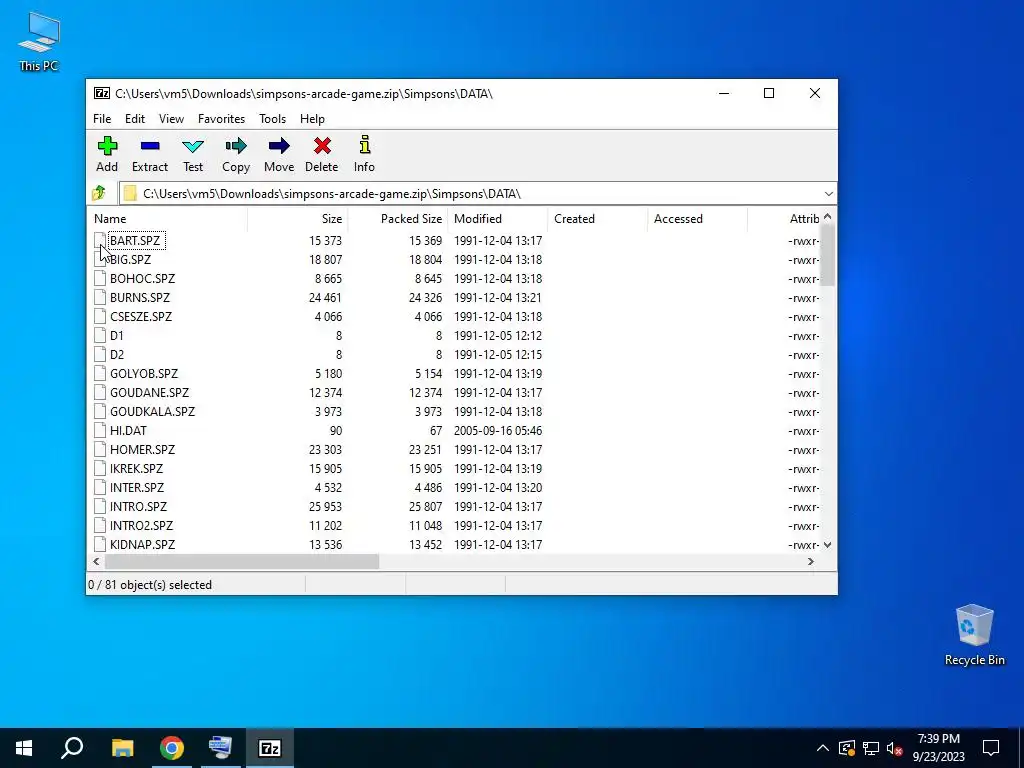Click the horizontal scrollbar thumb
The image size is (1024, 768).
click(x=242, y=562)
